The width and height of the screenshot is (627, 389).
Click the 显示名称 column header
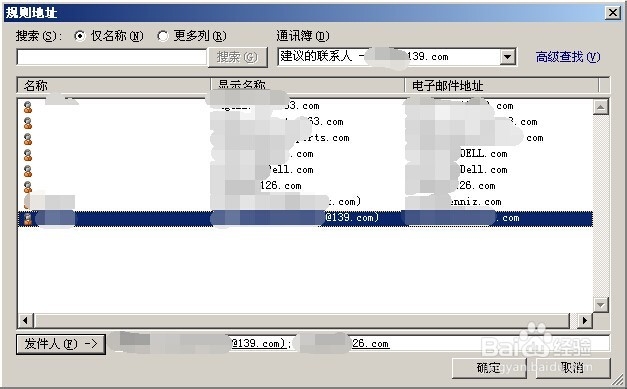[x=308, y=85]
